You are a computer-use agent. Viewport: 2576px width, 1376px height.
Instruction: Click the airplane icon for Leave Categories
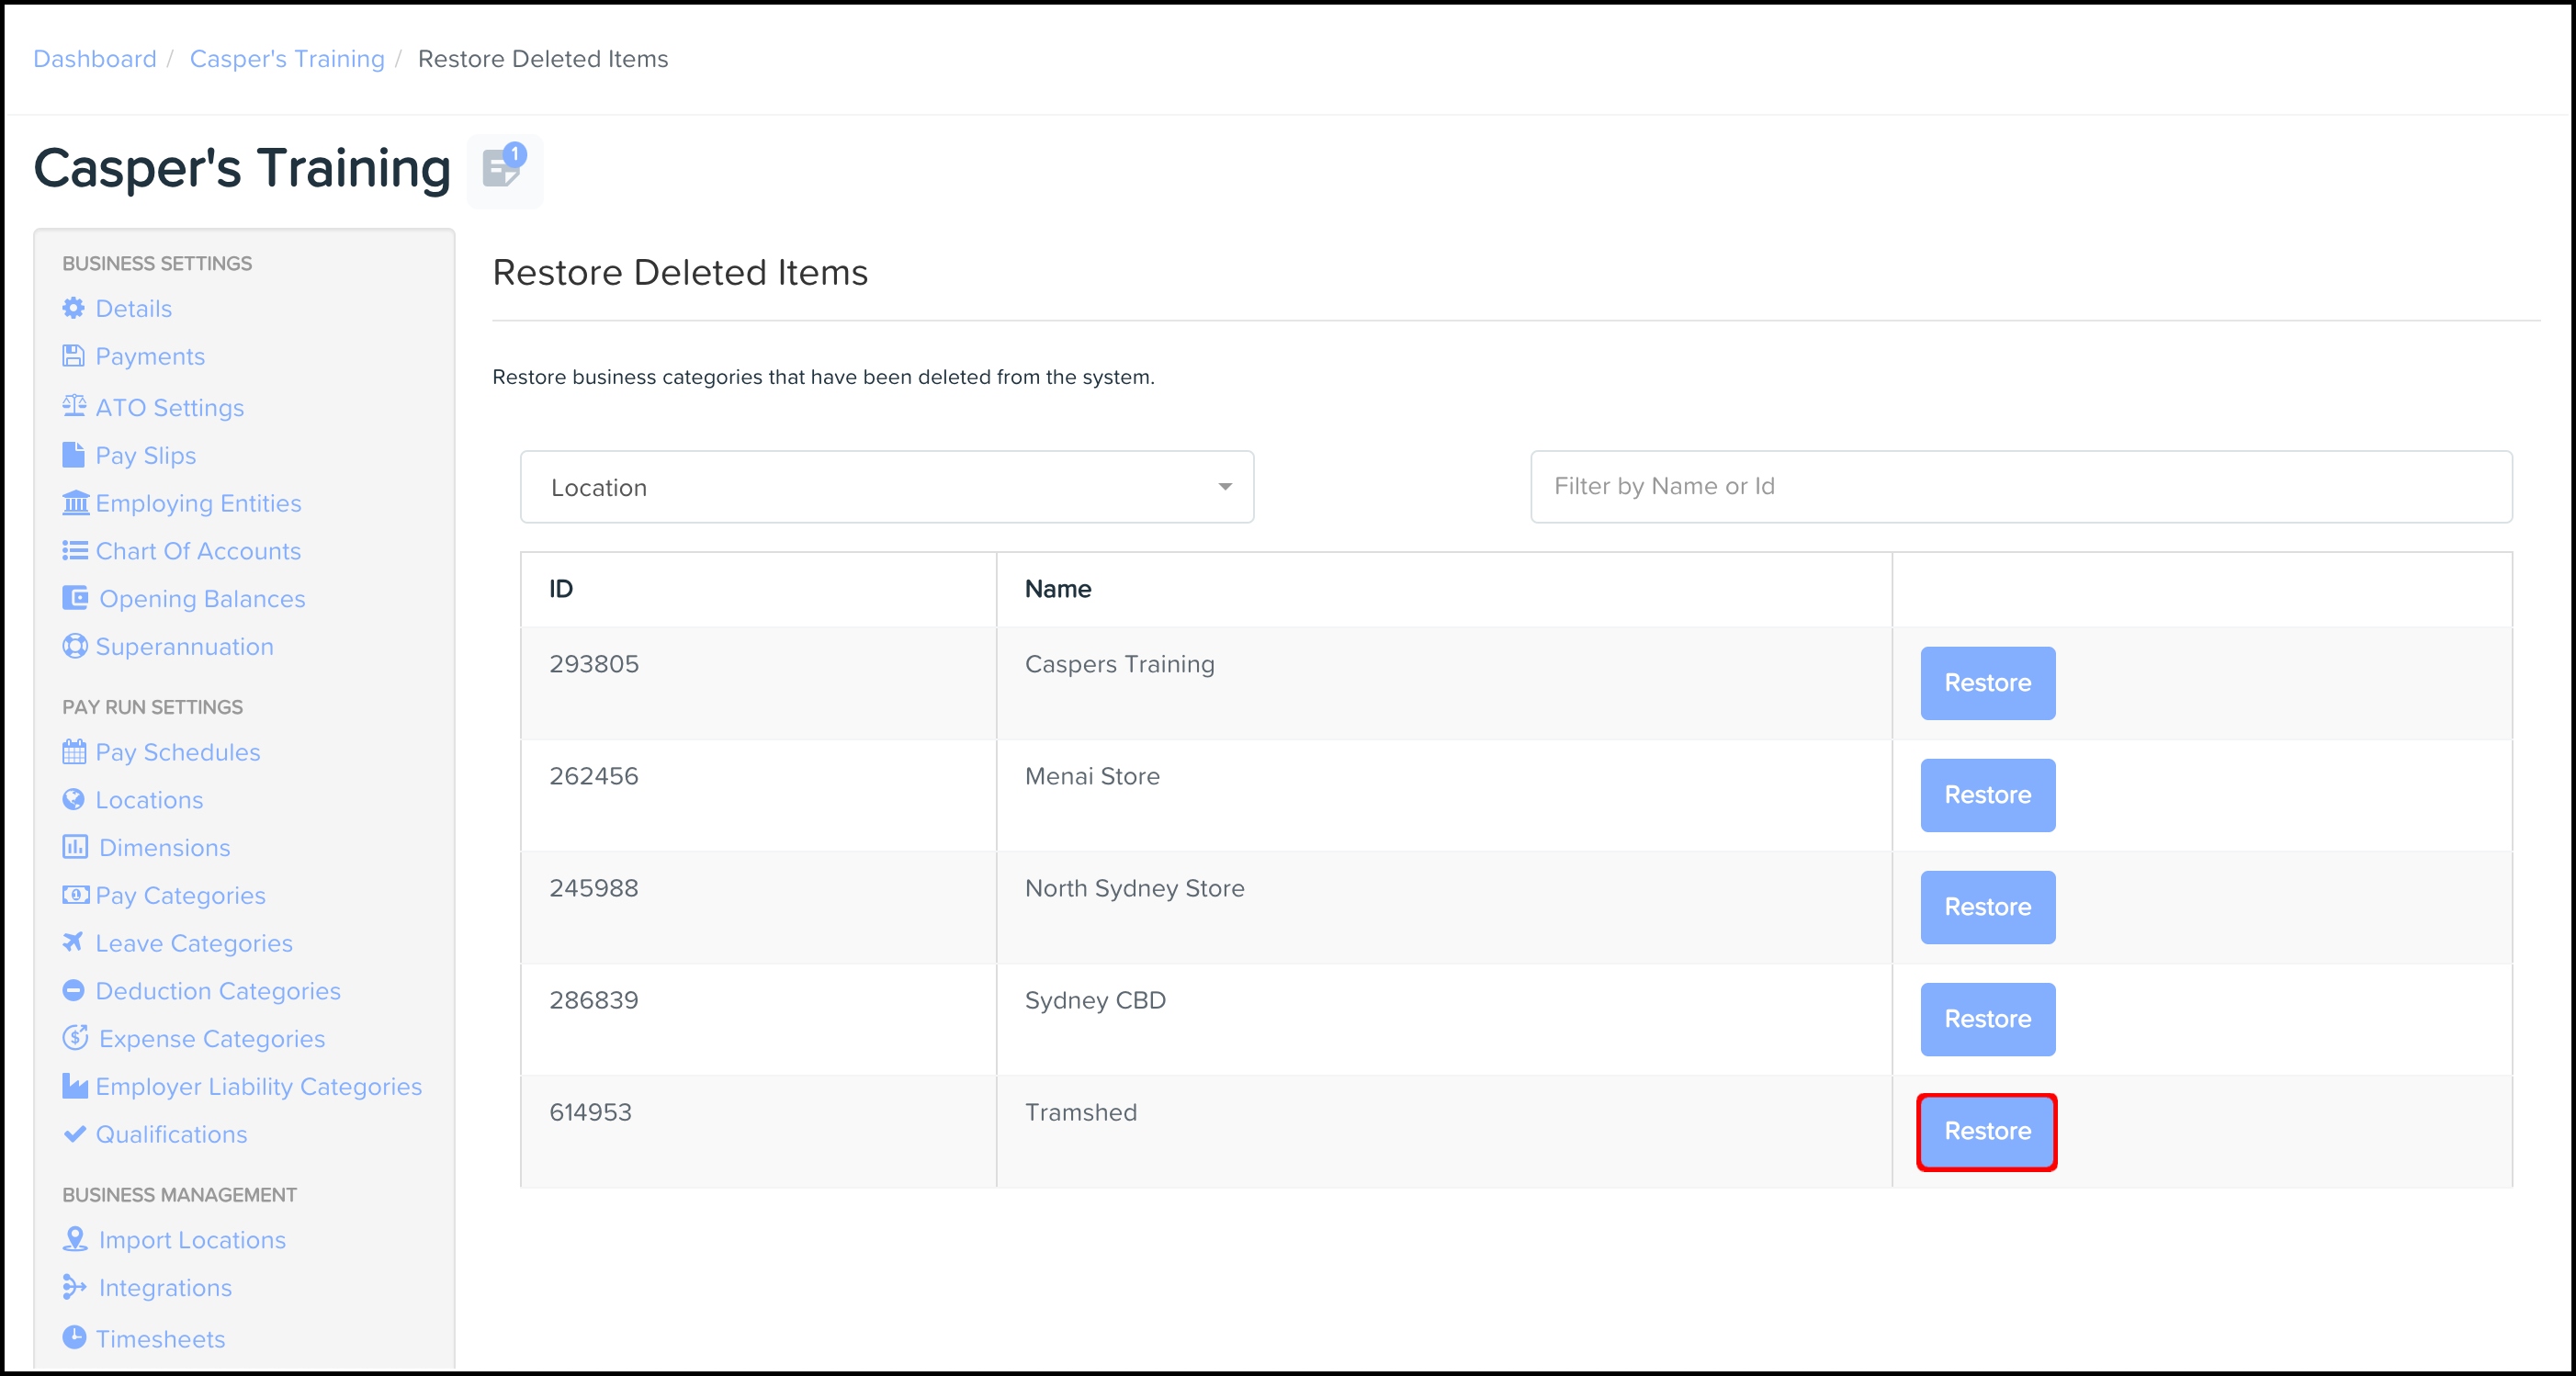(73, 942)
